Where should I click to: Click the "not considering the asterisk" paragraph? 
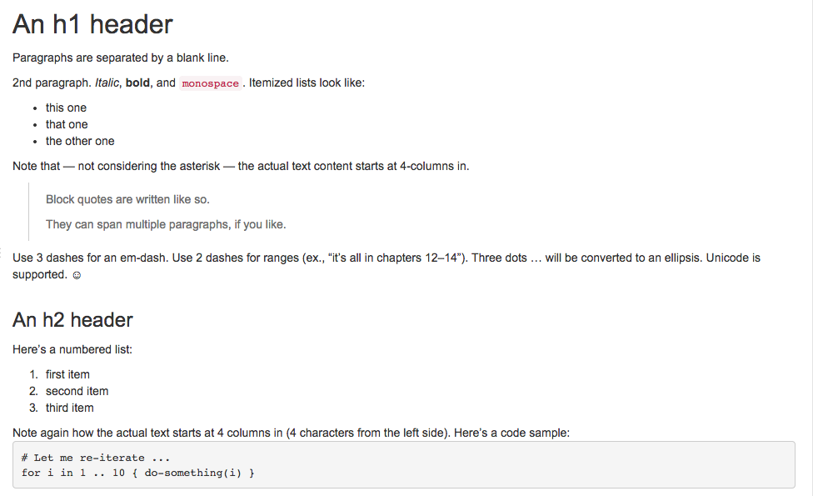pos(240,166)
